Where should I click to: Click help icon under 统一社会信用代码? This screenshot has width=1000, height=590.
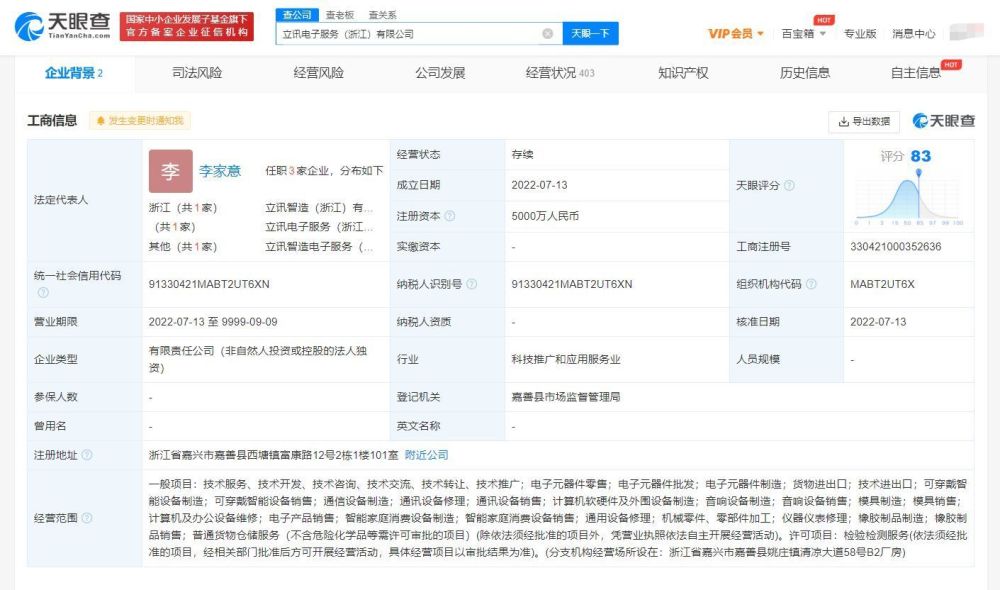point(43,292)
